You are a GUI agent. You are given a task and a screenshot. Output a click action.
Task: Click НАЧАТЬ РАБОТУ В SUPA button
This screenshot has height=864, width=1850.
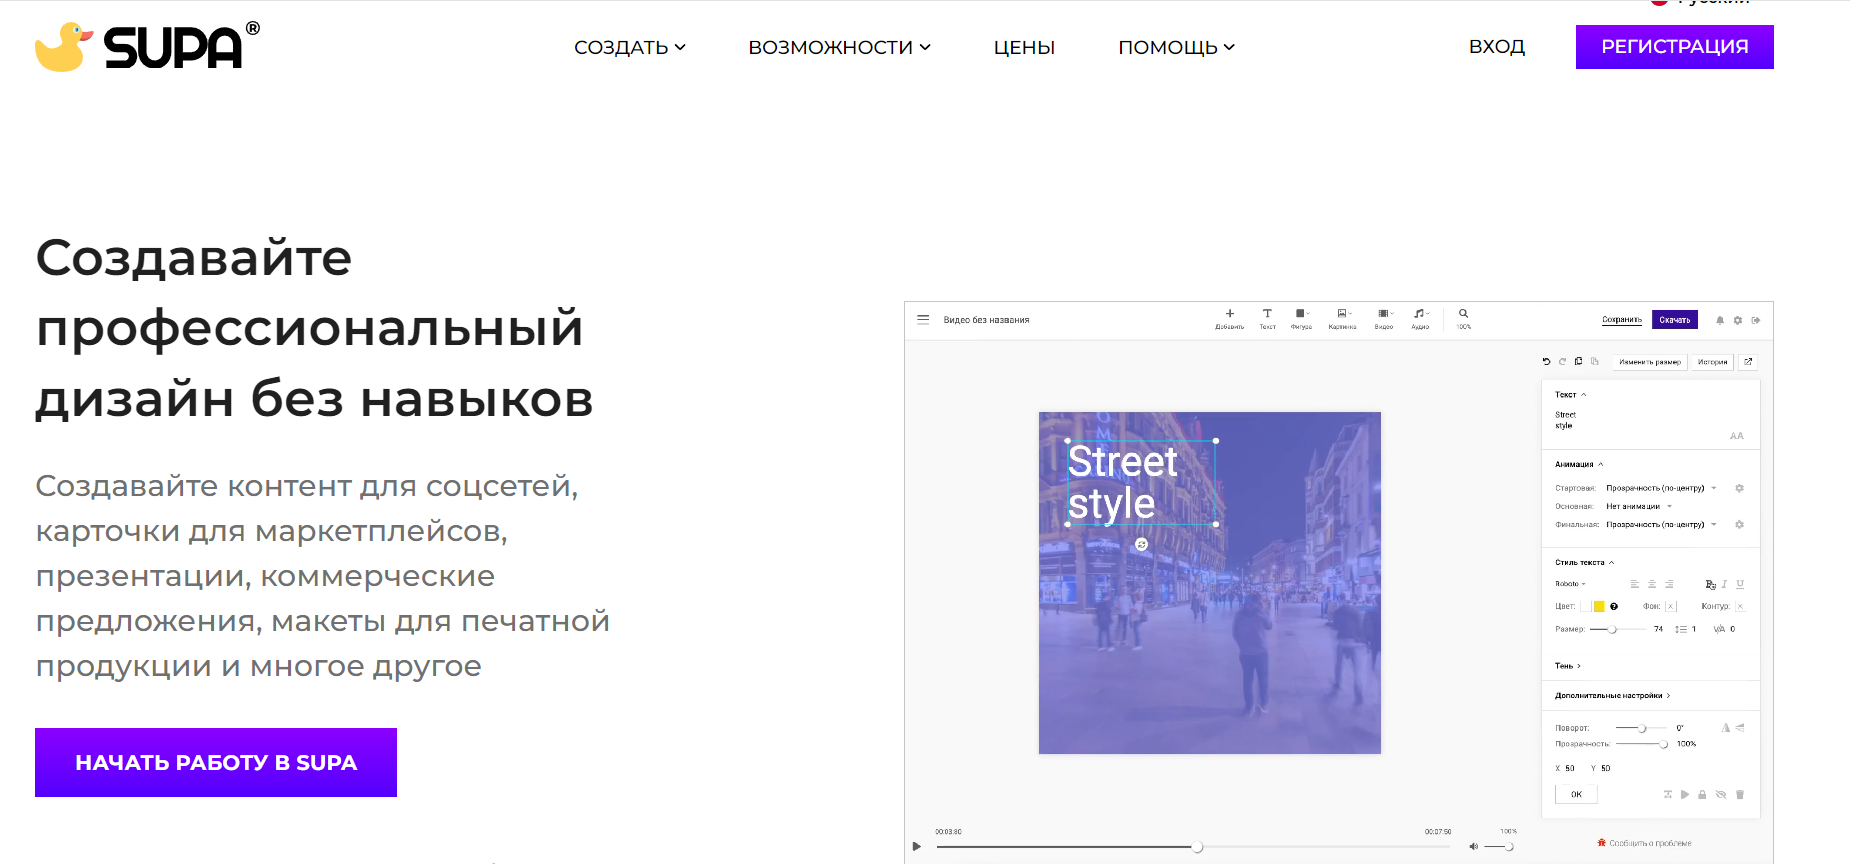click(x=216, y=762)
